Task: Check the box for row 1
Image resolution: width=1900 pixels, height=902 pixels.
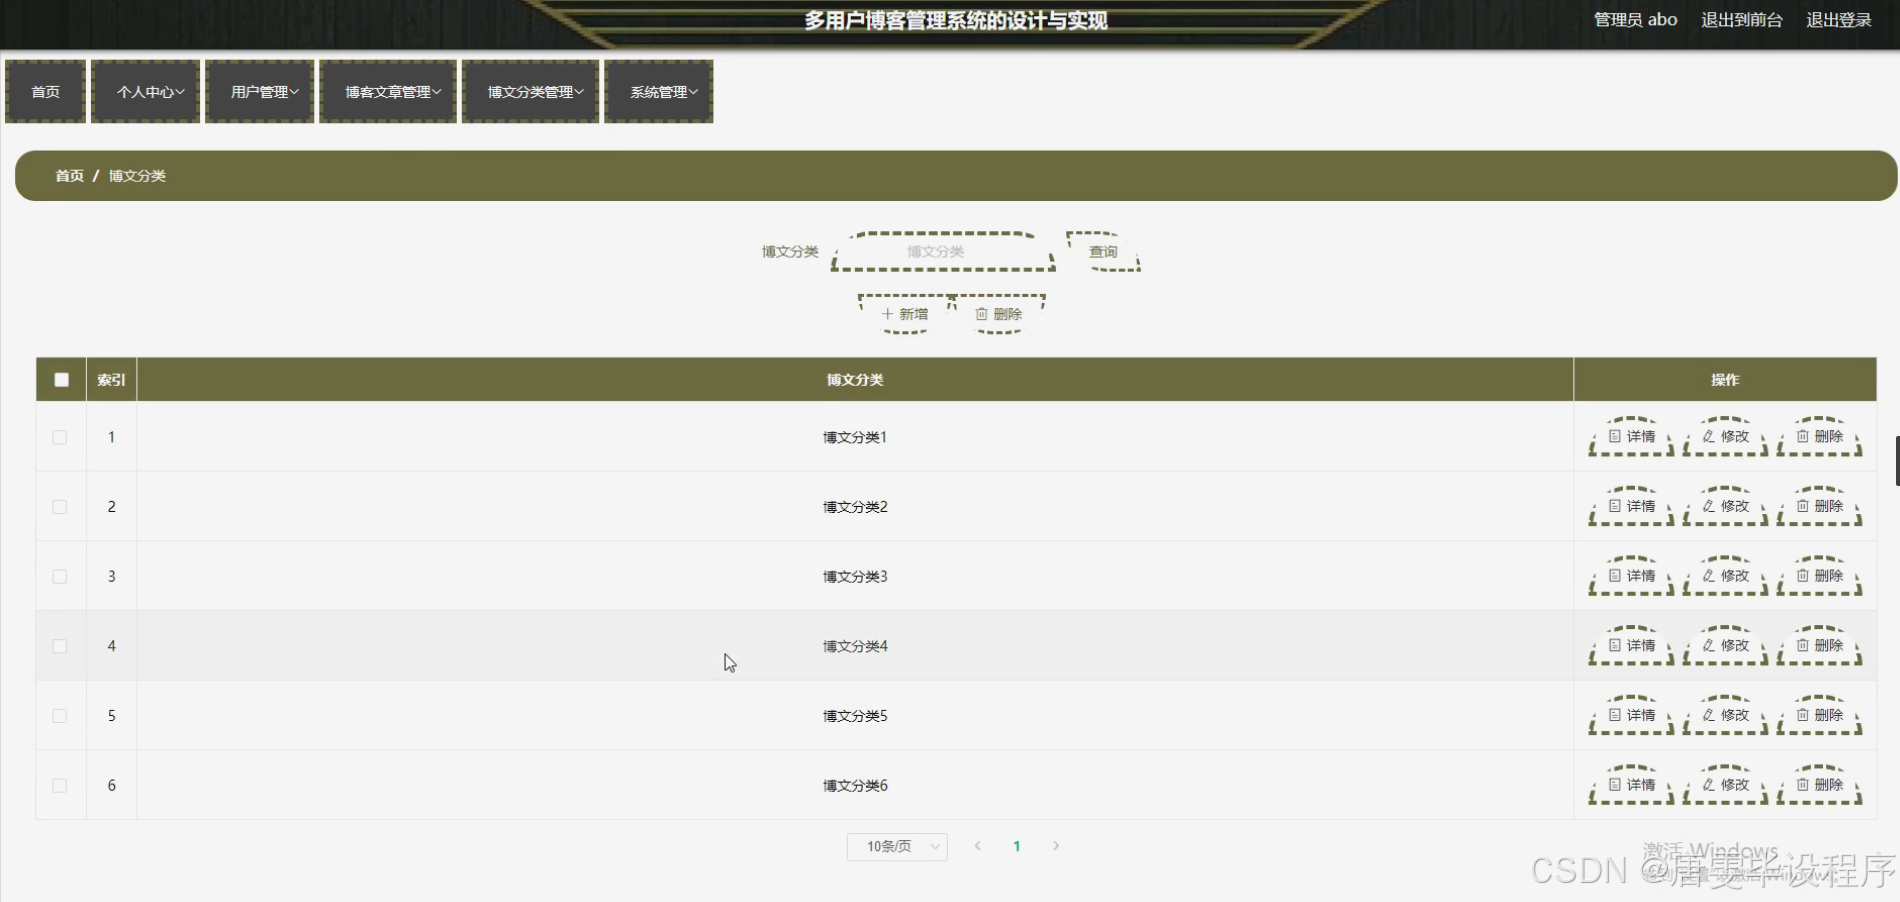Action: 60,437
